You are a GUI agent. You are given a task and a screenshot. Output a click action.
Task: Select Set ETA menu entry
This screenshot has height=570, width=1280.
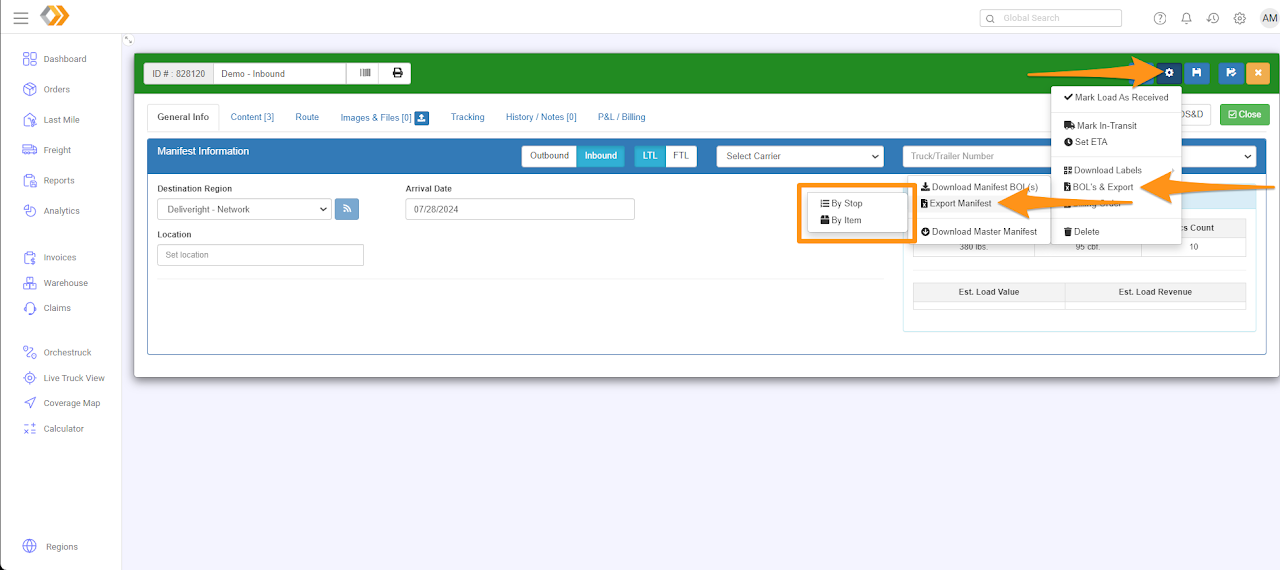pyautogui.click(x=1116, y=142)
